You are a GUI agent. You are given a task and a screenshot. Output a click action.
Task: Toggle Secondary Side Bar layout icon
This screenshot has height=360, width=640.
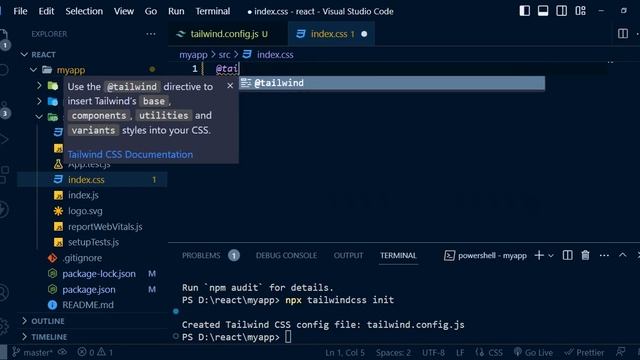(x=561, y=11)
